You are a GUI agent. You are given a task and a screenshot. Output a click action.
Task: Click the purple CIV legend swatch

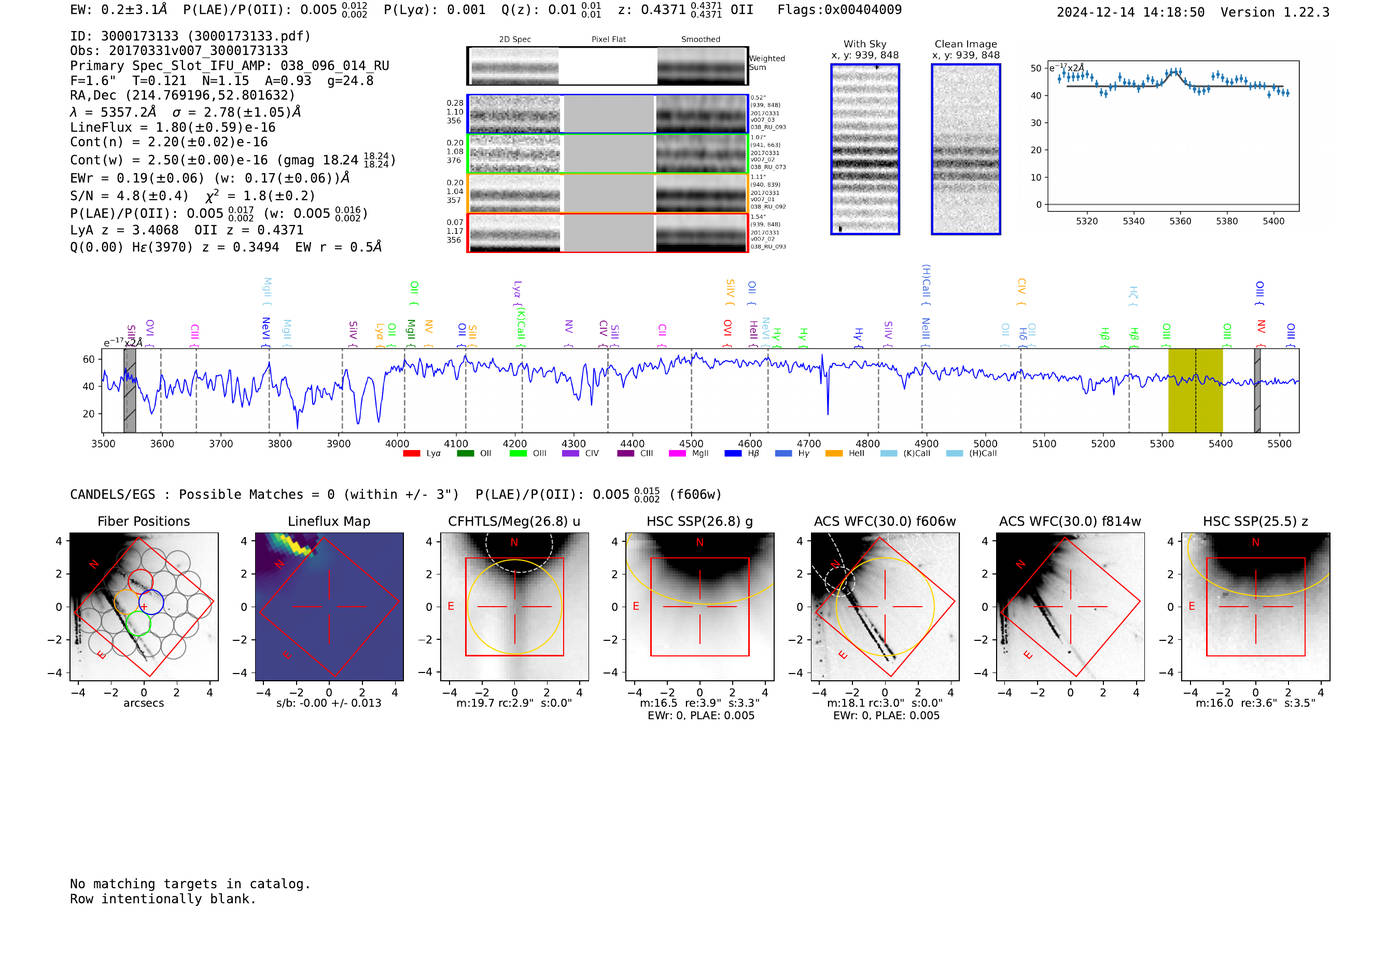571,454
